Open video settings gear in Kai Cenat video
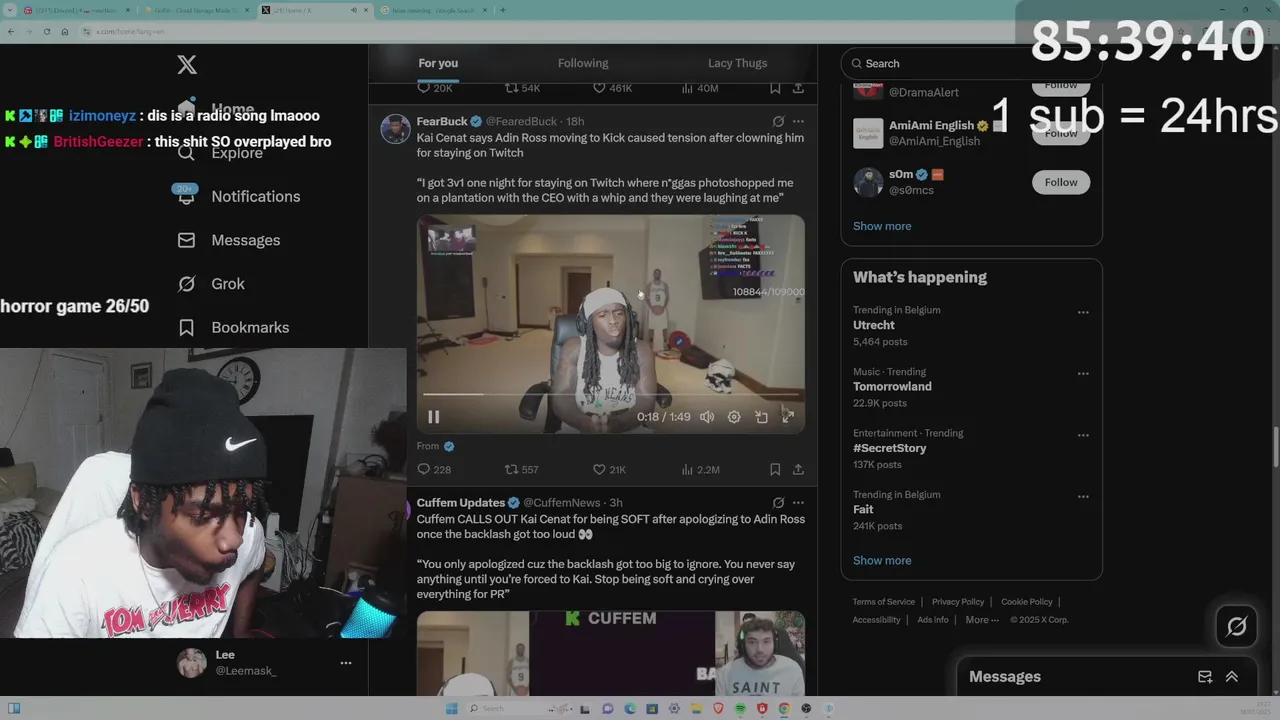This screenshot has width=1280, height=720. tap(734, 417)
